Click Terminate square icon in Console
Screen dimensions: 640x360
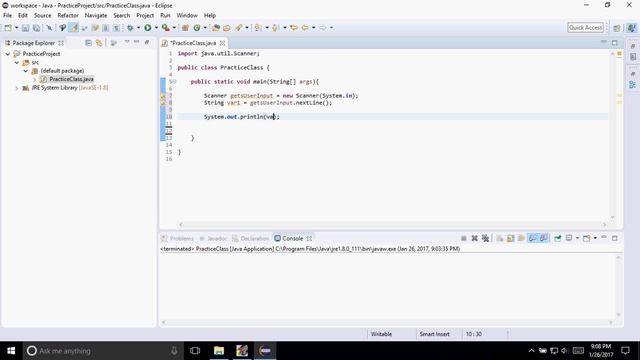pos(464,238)
